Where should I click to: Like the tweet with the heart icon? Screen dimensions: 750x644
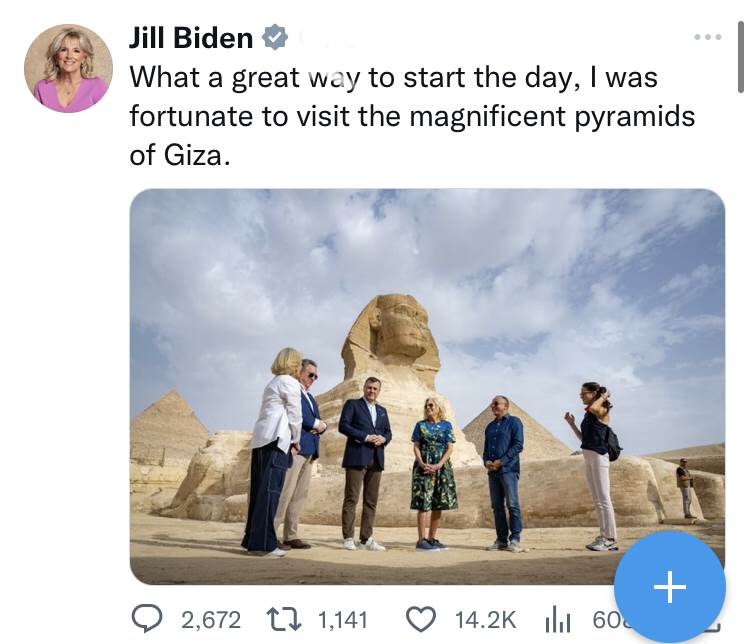tap(420, 619)
